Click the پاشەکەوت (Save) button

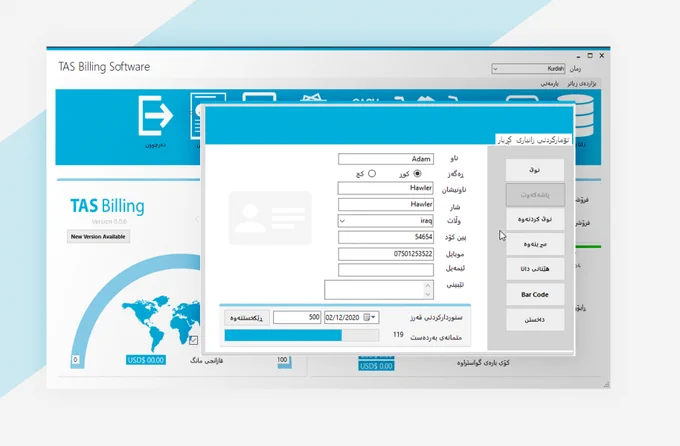(535, 195)
